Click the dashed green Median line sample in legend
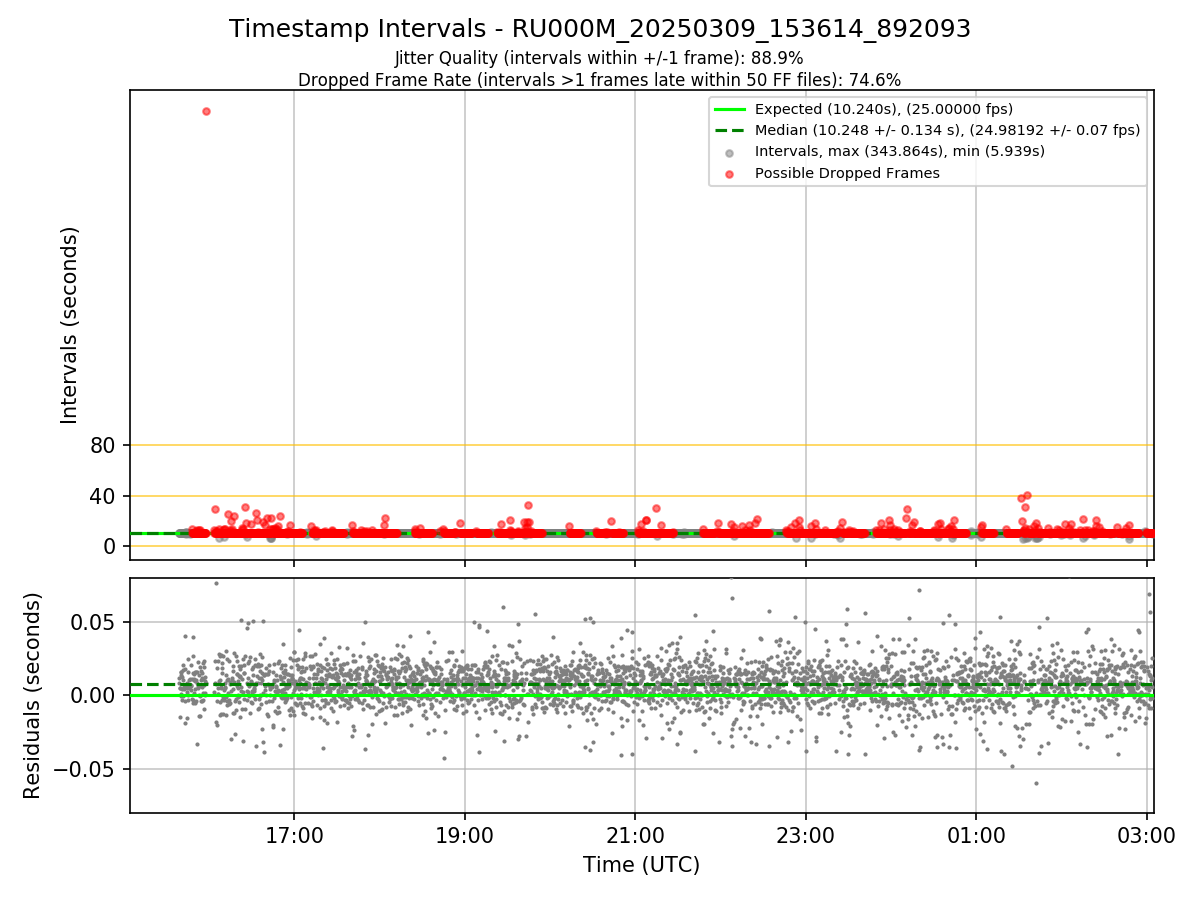Screen dimensions: 1200x900 (x=730, y=130)
